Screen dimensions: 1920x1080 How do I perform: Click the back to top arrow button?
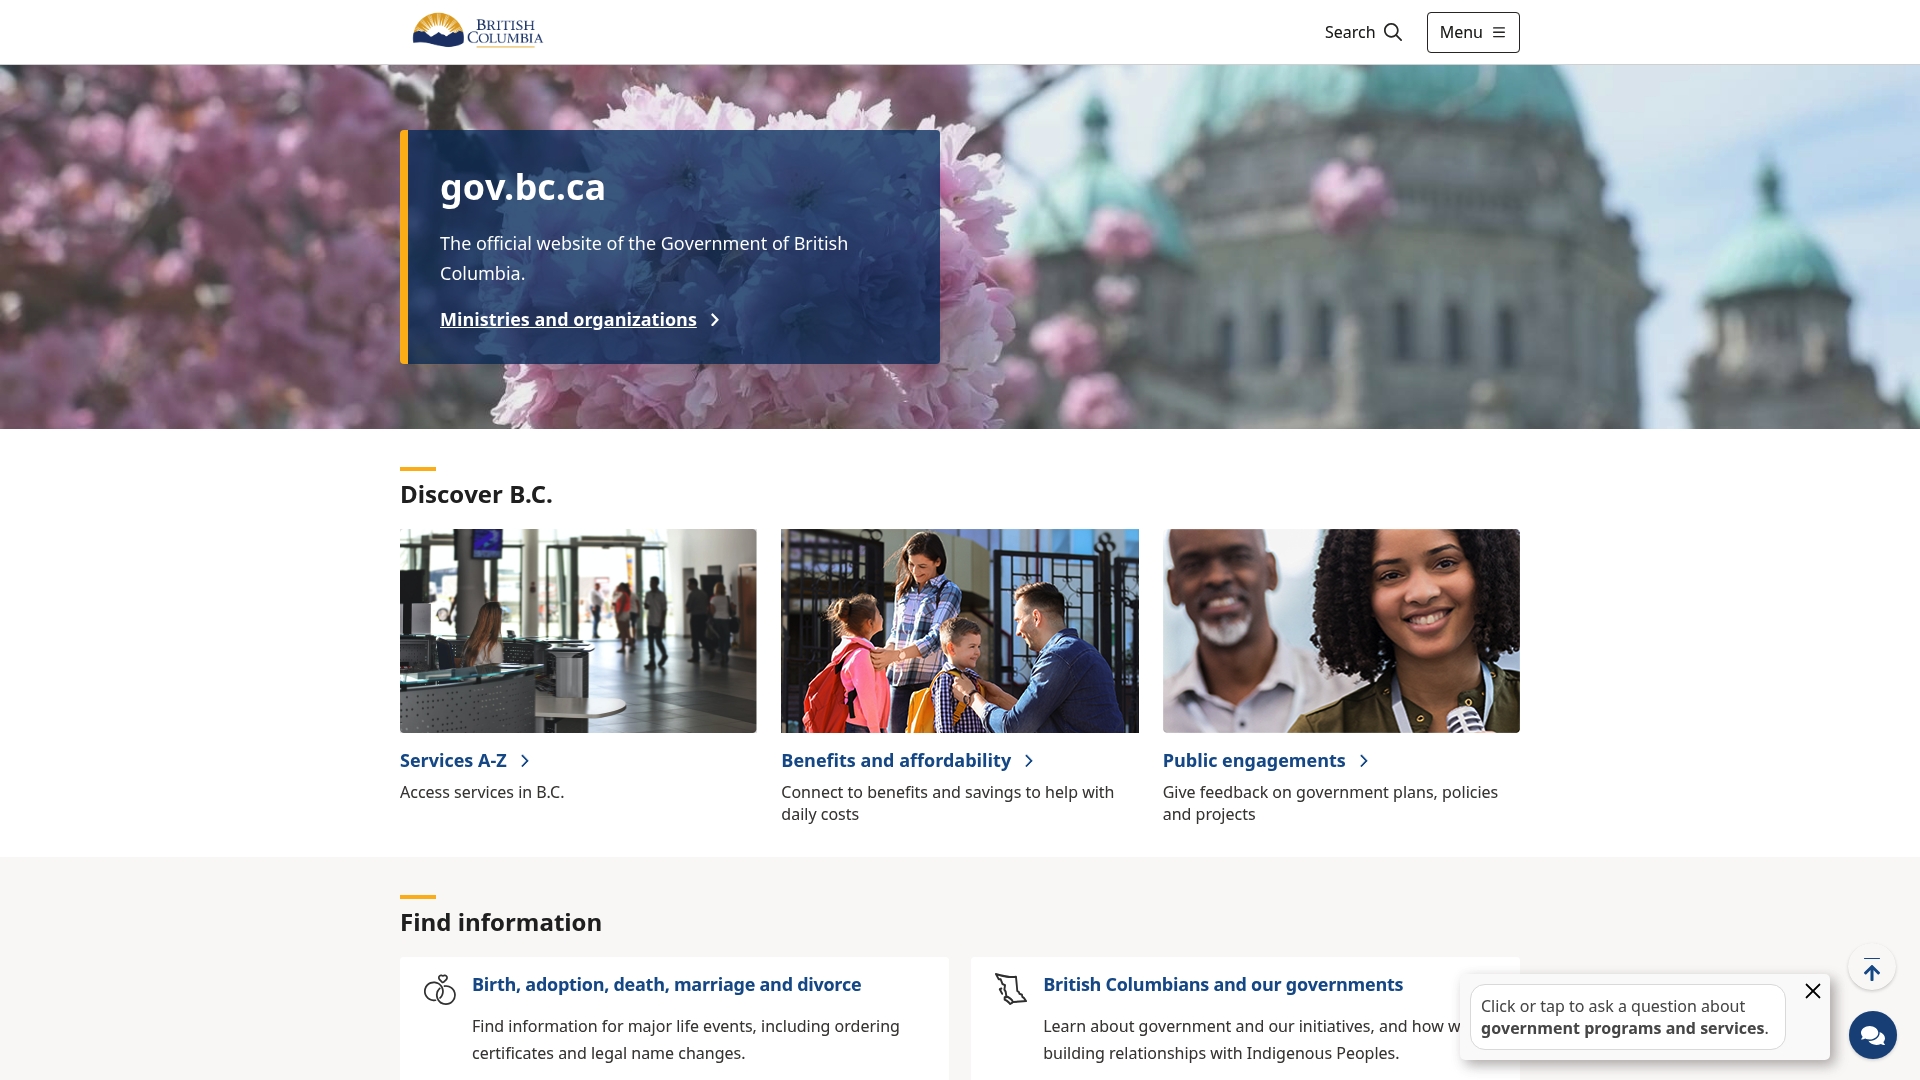click(x=1872, y=969)
